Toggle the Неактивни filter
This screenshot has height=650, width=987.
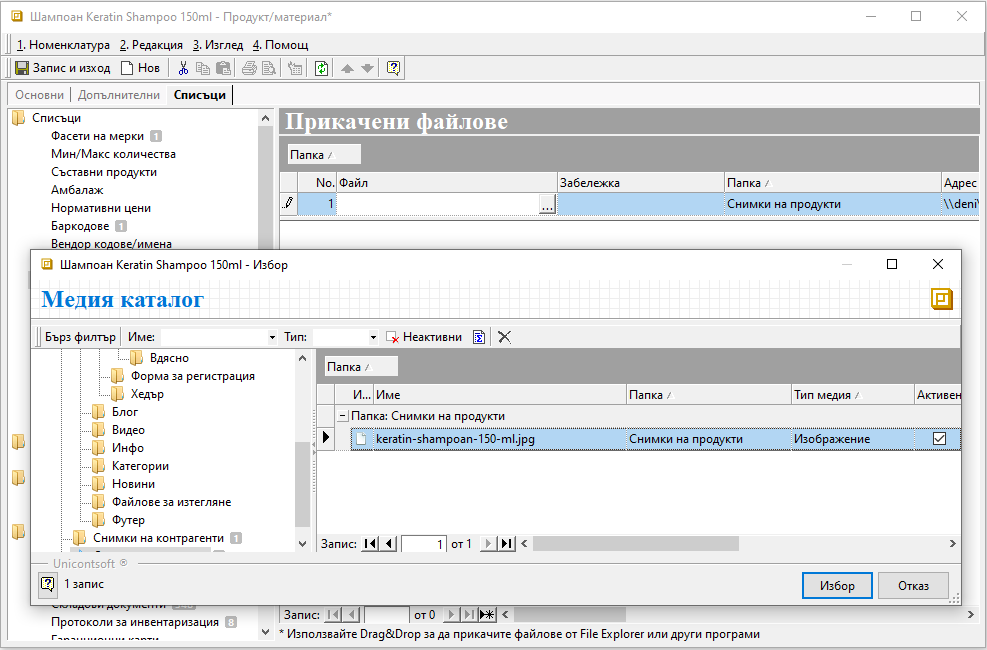point(424,337)
